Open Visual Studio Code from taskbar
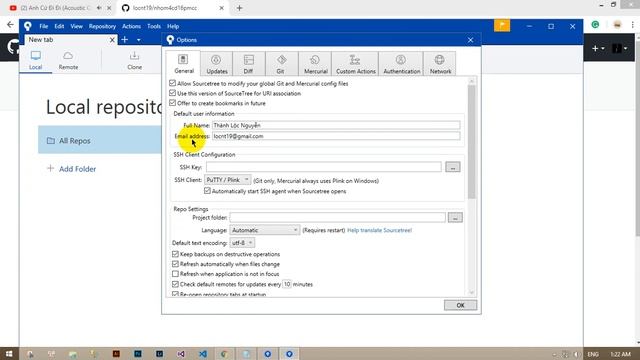640x360 pixels. (x=202, y=354)
